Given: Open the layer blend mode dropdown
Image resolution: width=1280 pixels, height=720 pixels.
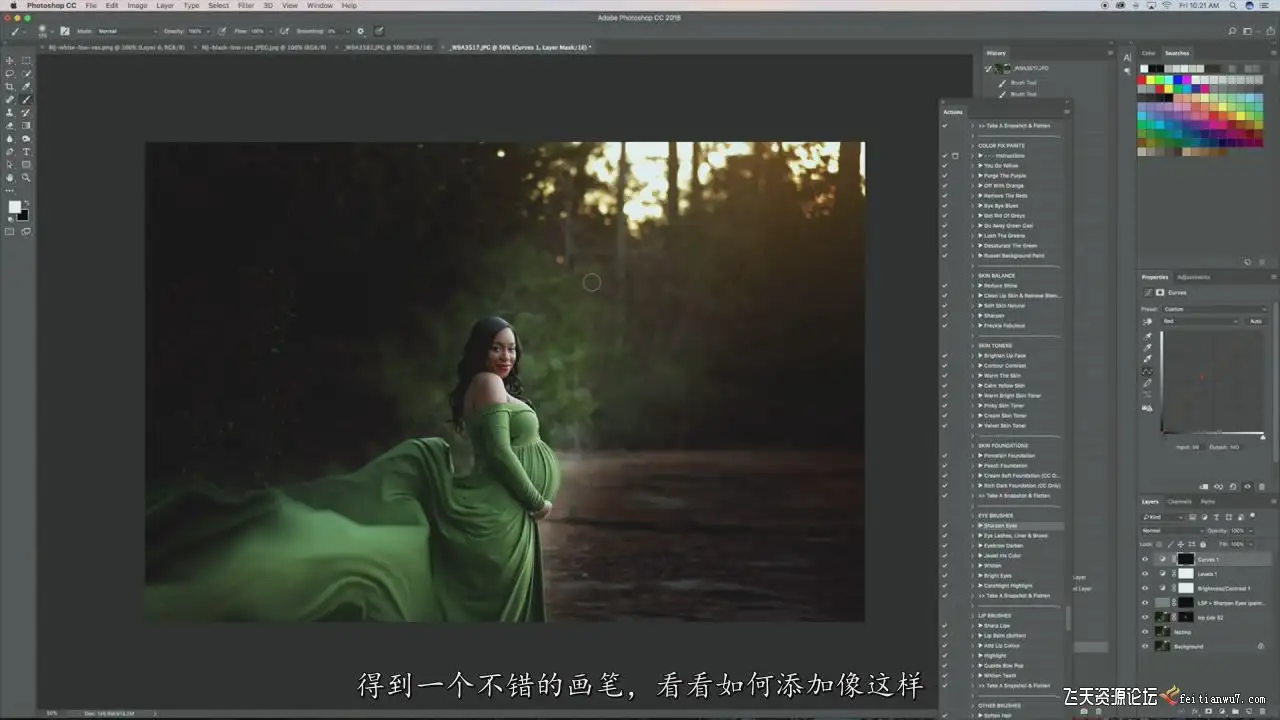Looking at the screenshot, I should click(1172, 531).
